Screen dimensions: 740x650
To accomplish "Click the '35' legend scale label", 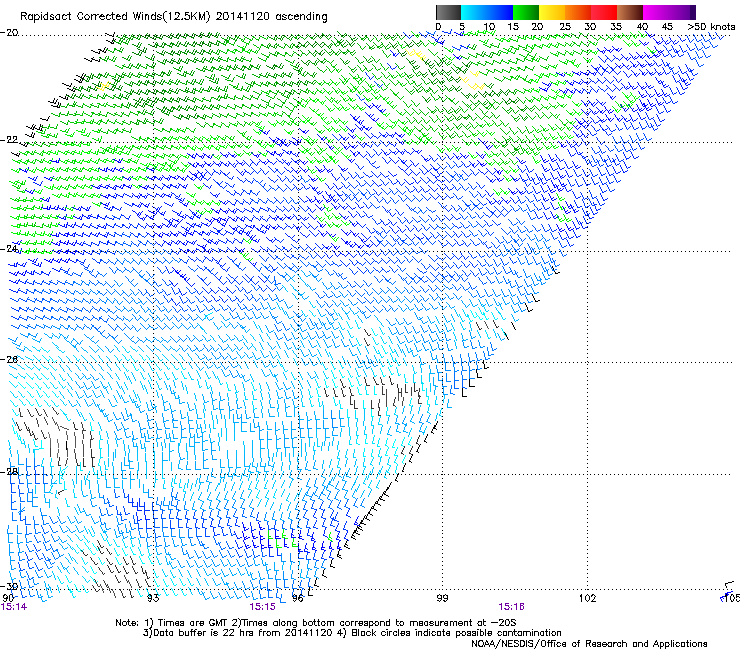I will tap(616, 27).
